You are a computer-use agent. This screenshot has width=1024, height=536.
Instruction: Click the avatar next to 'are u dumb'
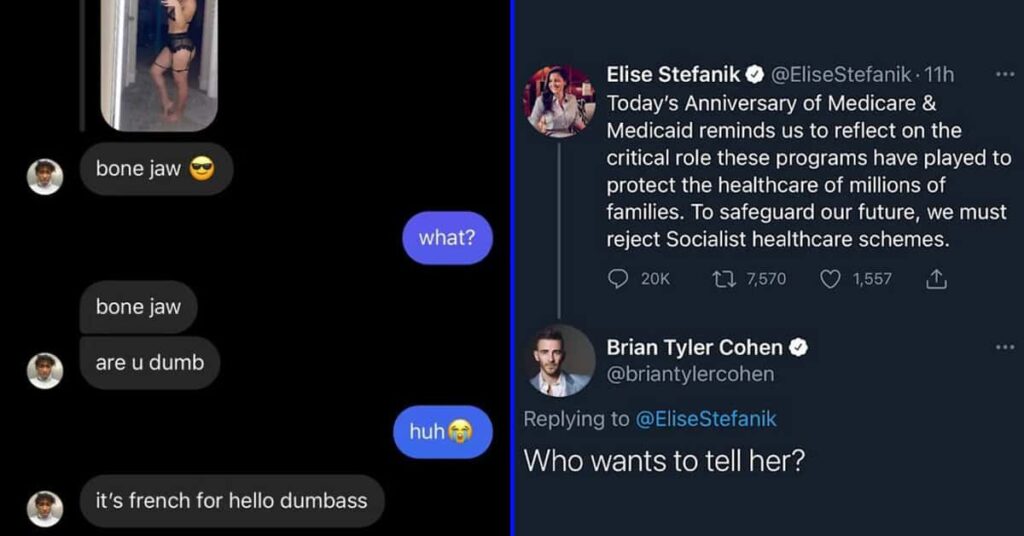tap(45, 371)
